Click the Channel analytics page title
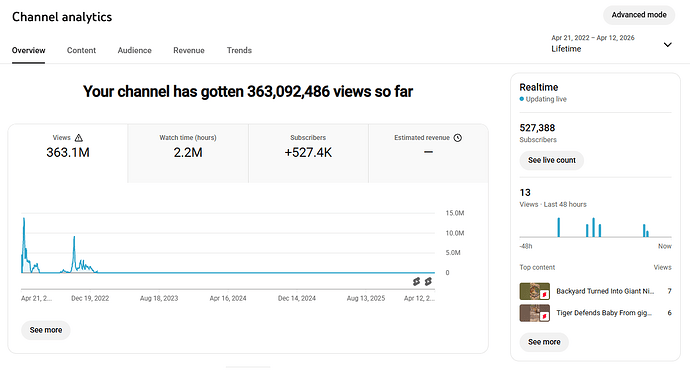Screen dimensions: 690x370 62,17
